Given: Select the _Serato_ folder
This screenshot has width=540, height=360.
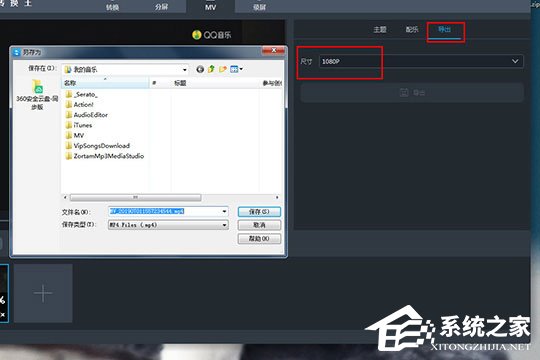Looking at the screenshot, I should tap(82, 94).
